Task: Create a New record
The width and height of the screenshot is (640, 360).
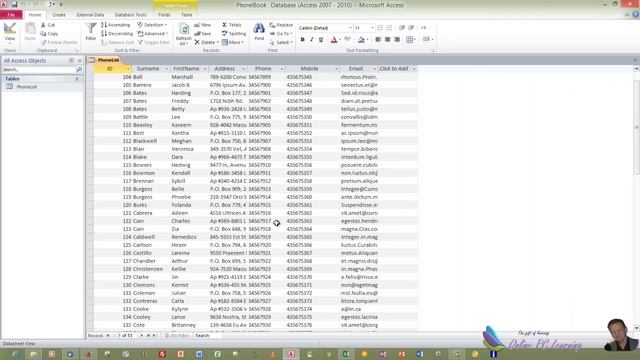Action: [203, 25]
